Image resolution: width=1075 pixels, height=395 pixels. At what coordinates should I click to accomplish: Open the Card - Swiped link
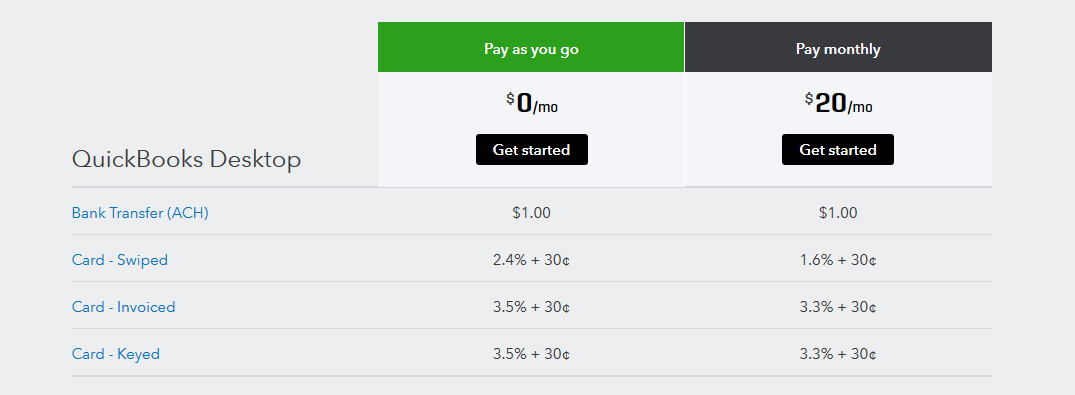[x=120, y=260]
